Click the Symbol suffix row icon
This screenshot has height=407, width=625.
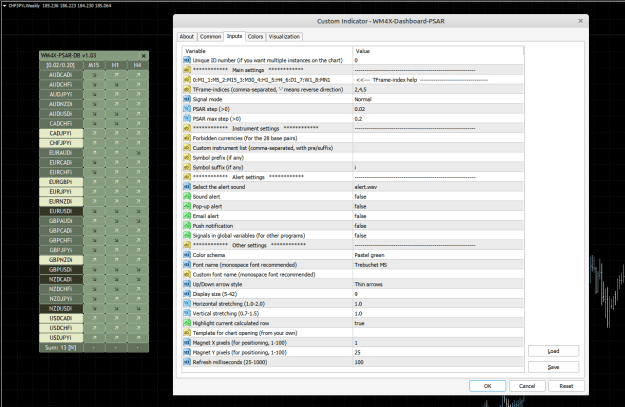[187, 167]
